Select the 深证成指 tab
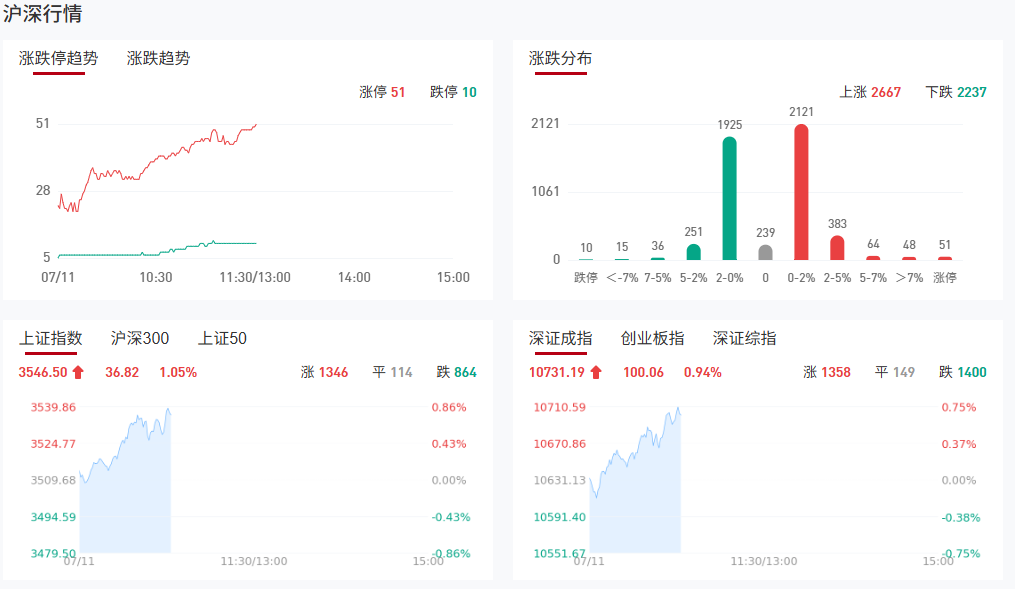1015x589 pixels. click(x=560, y=338)
